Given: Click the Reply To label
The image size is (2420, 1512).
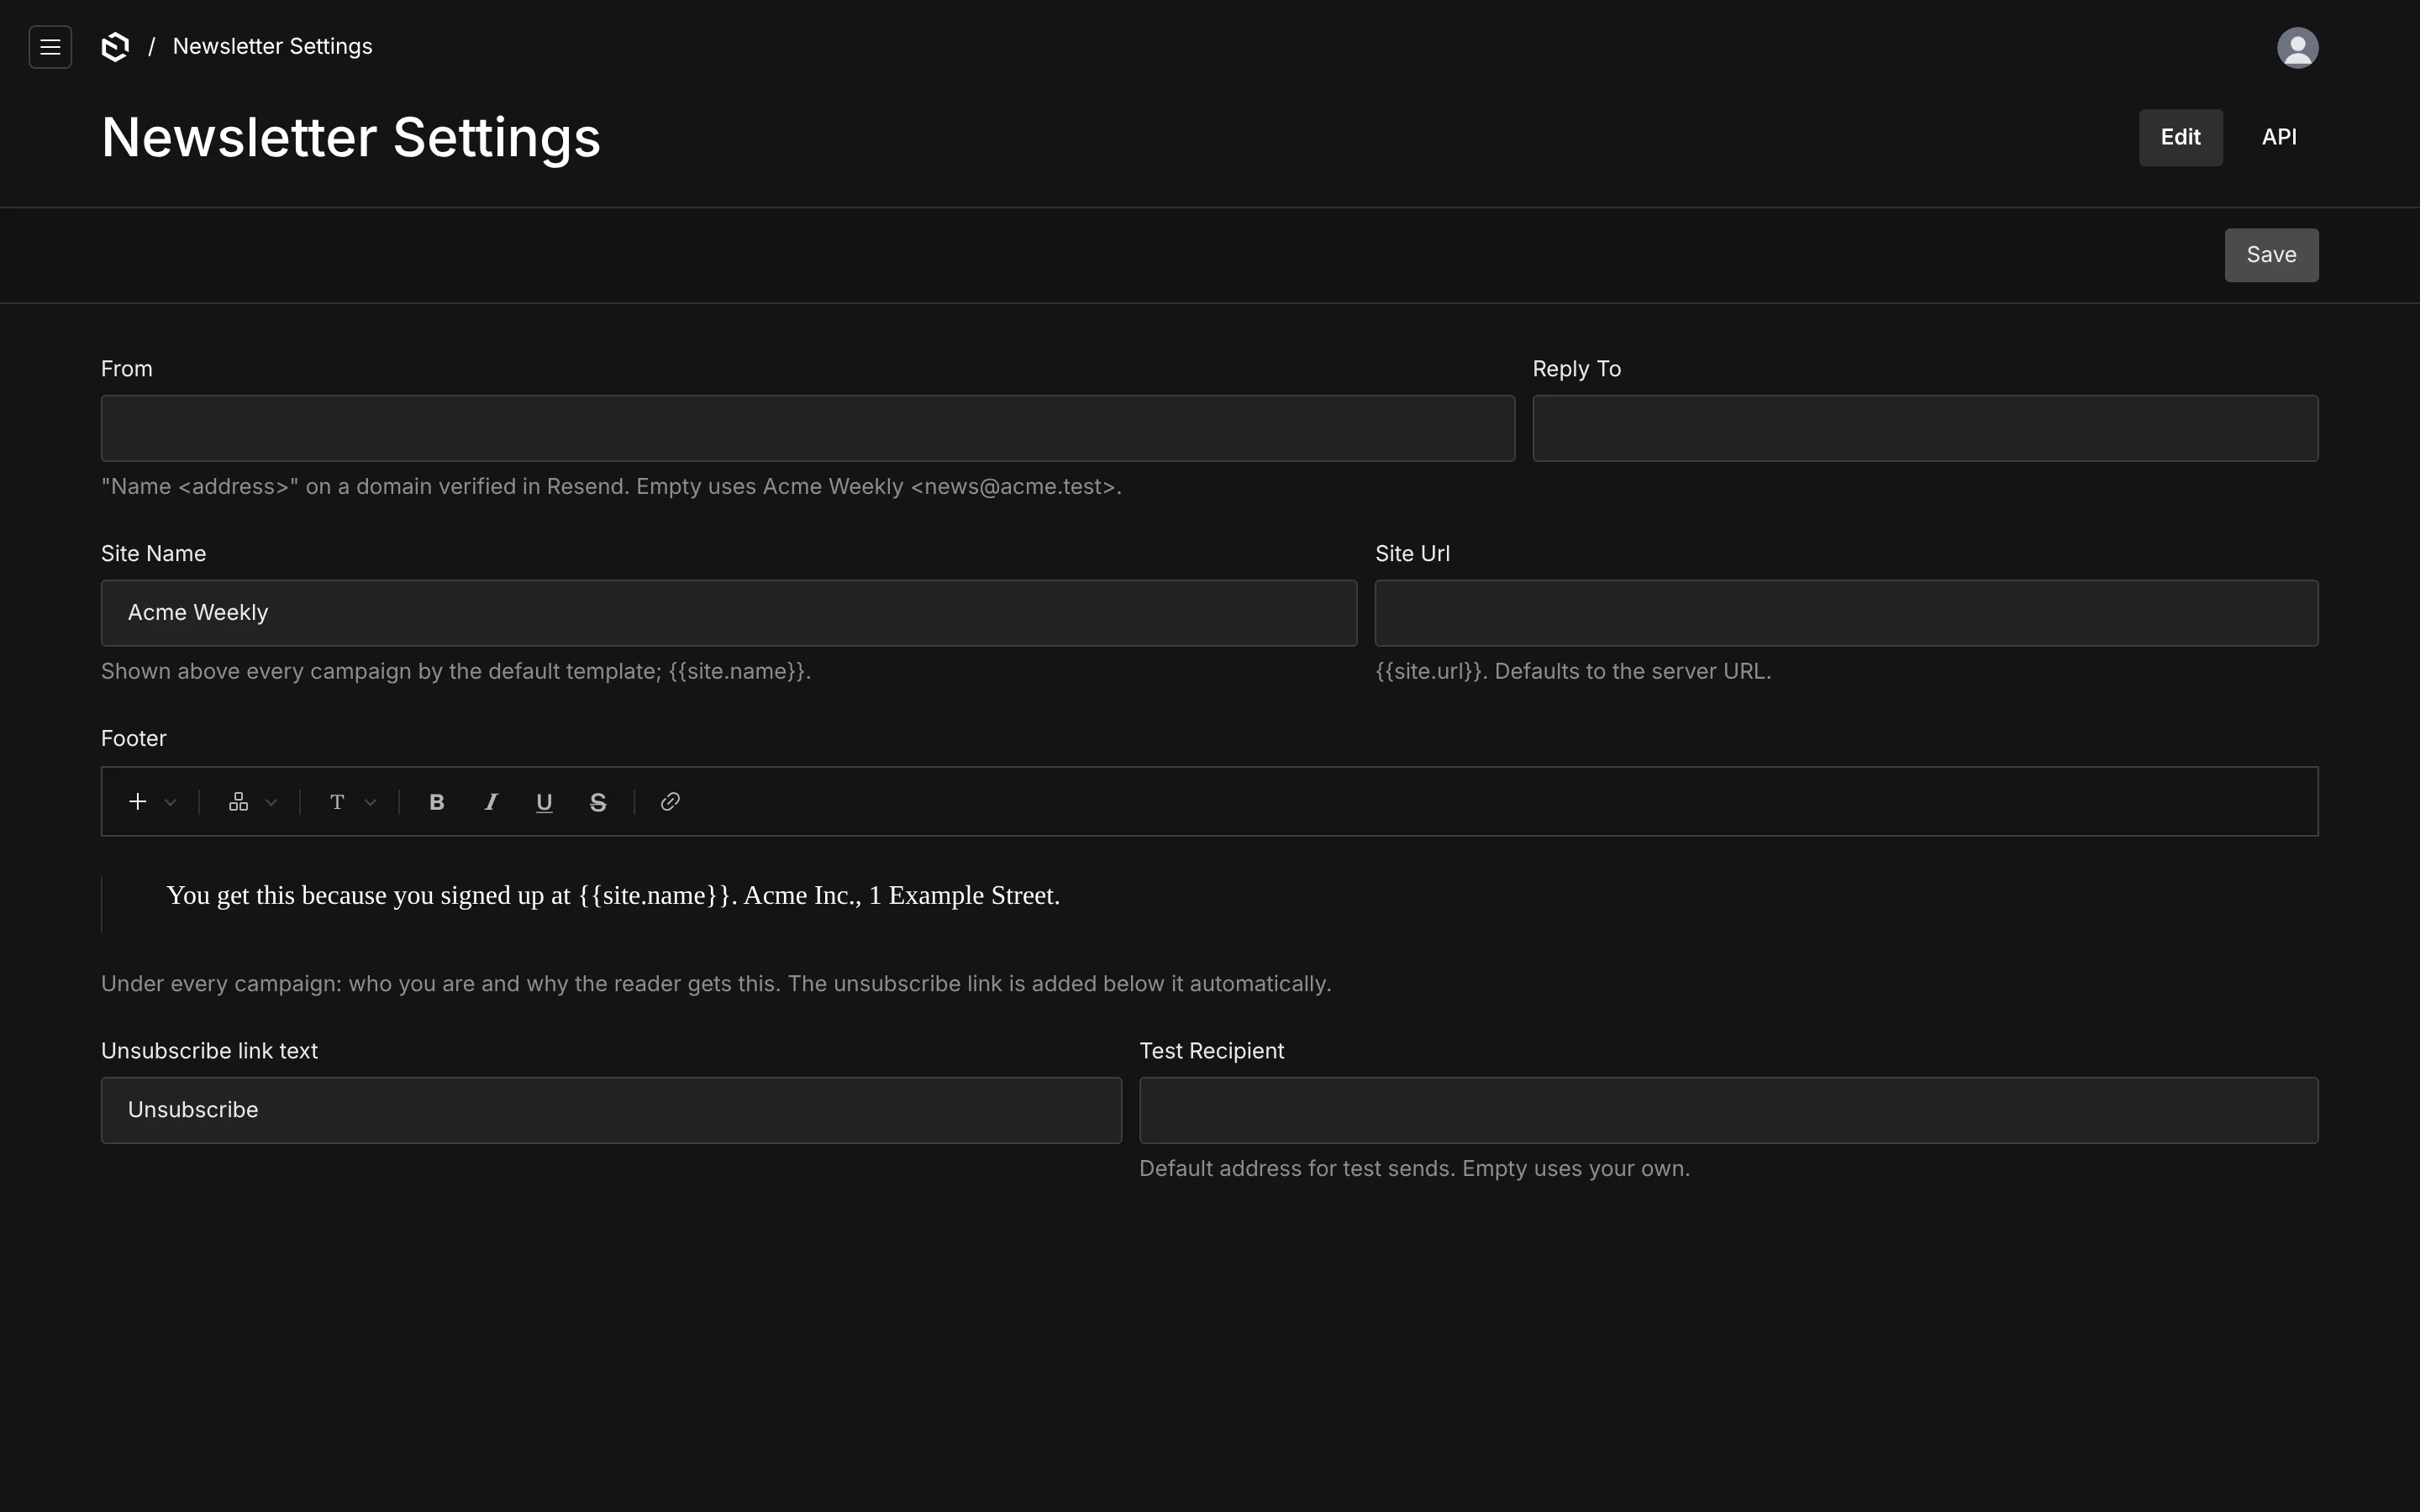Looking at the screenshot, I should click(1576, 369).
